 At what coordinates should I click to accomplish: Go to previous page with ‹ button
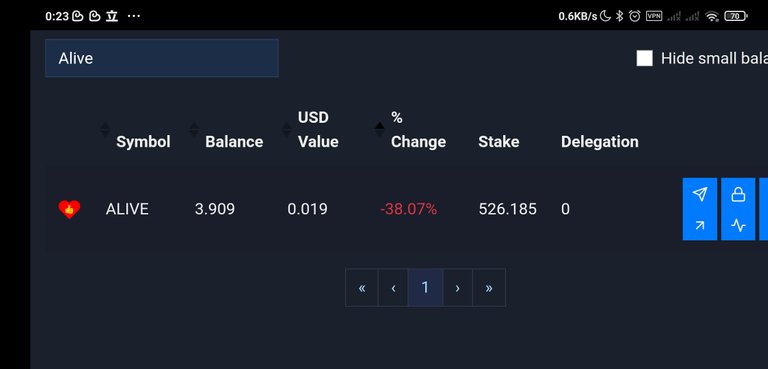393,288
